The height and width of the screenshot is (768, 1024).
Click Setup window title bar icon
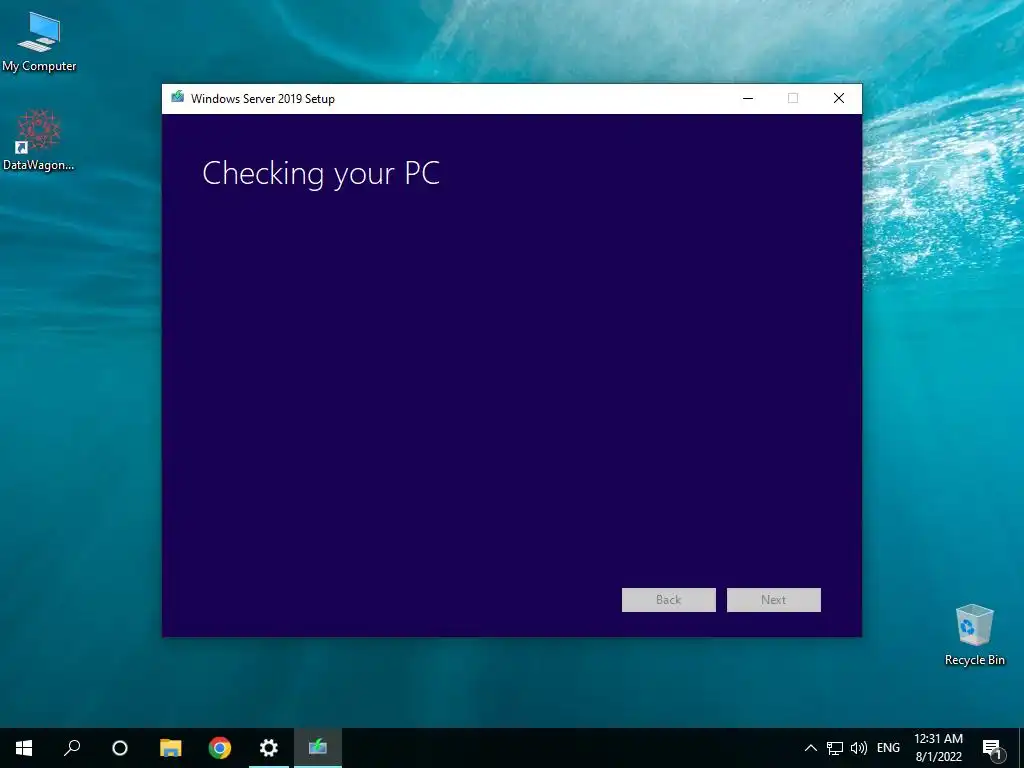(x=178, y=98)
